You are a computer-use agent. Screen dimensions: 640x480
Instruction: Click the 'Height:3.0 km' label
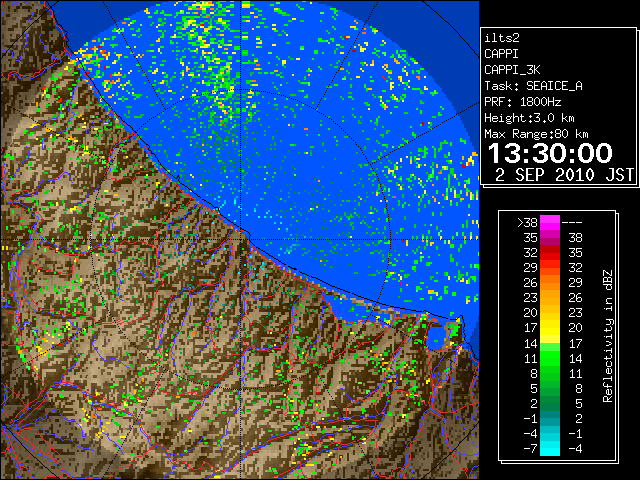click(x=529, y=118)
